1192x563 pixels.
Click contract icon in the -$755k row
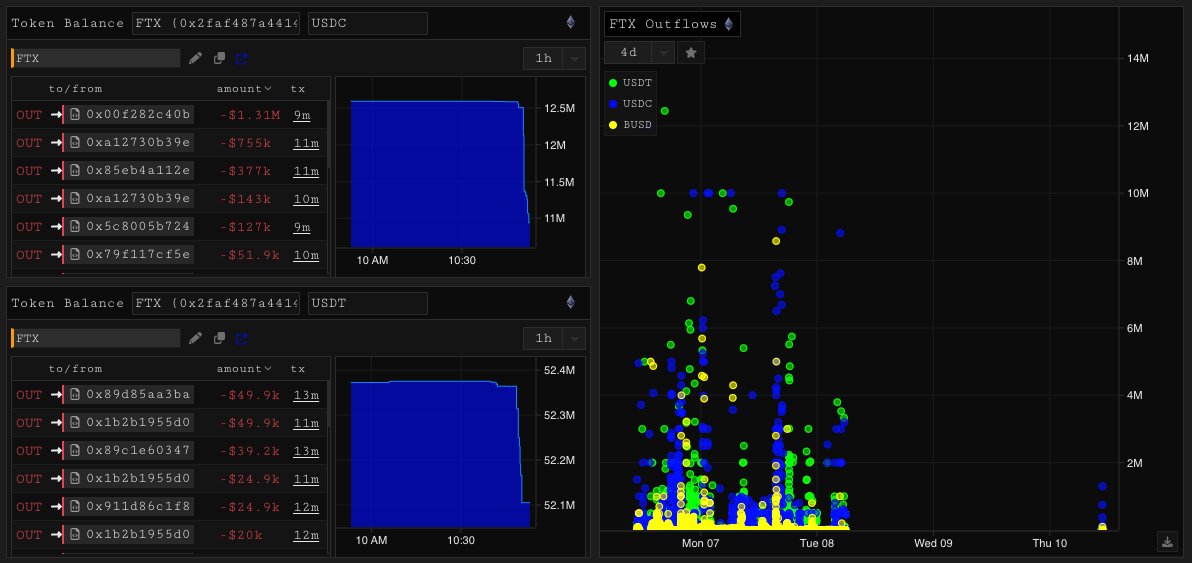(x=74, y=143)
